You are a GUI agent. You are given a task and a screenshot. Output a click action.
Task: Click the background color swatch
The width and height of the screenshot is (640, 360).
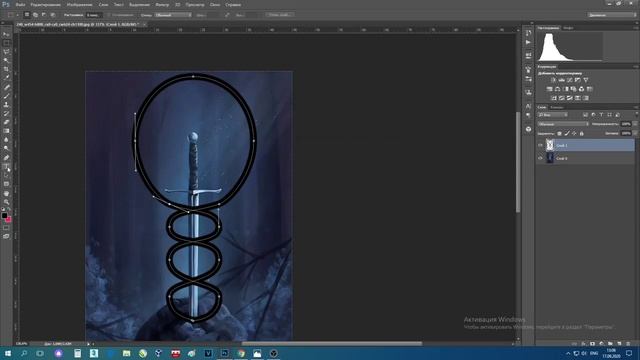click(8, 220)
